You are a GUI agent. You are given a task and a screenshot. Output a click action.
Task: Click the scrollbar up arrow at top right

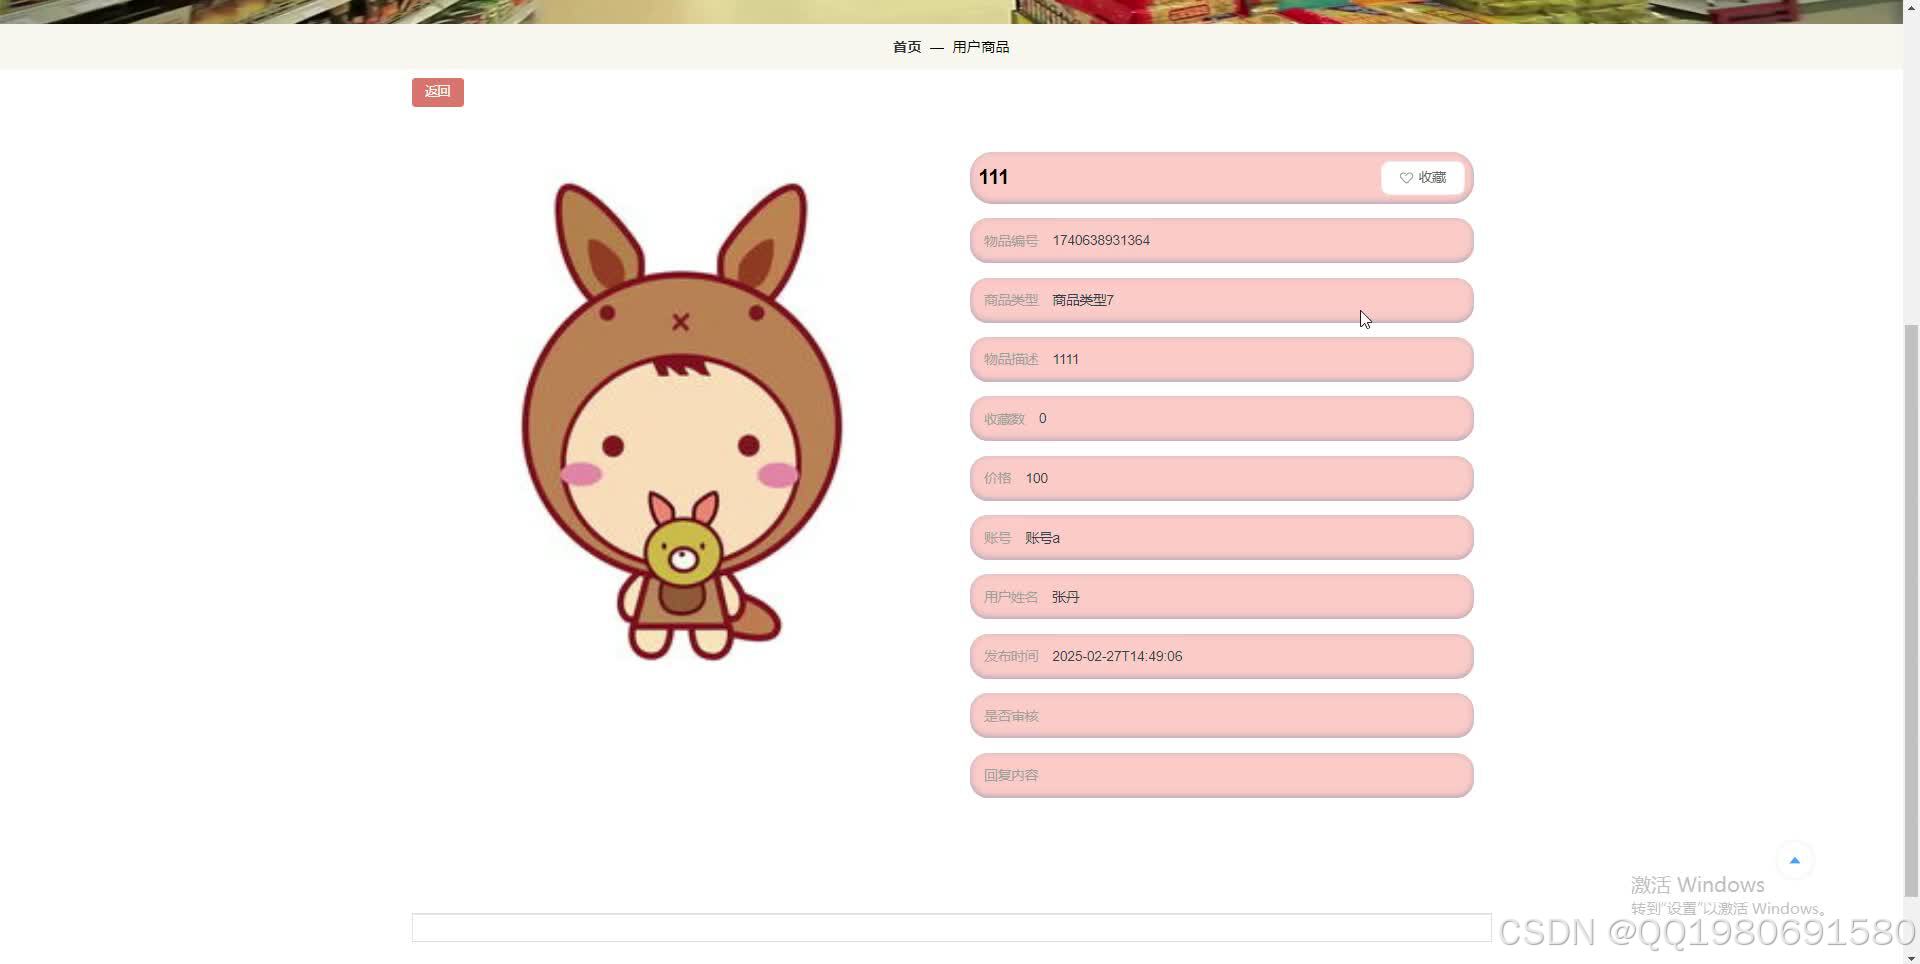[1911, 7]
